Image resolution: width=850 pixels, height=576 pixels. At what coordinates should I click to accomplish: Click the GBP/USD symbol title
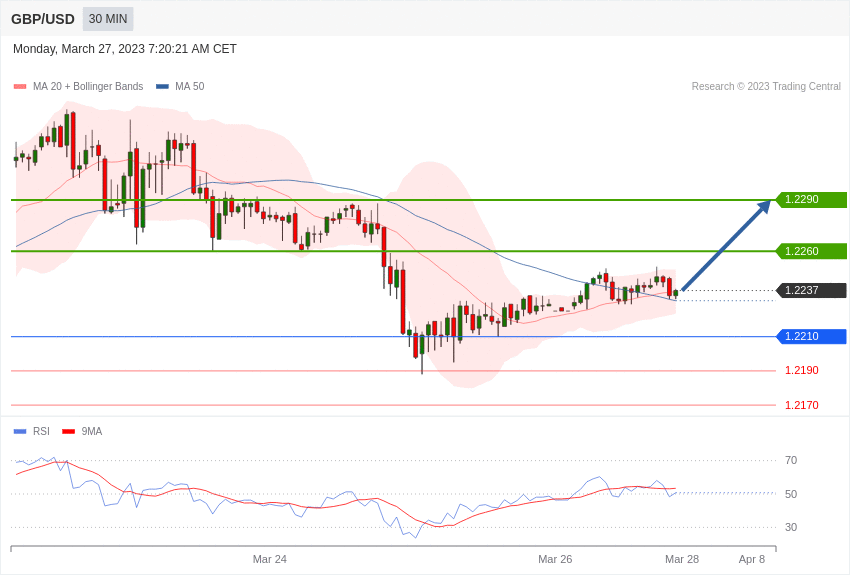pyautogui.click(x=43, y=19)
